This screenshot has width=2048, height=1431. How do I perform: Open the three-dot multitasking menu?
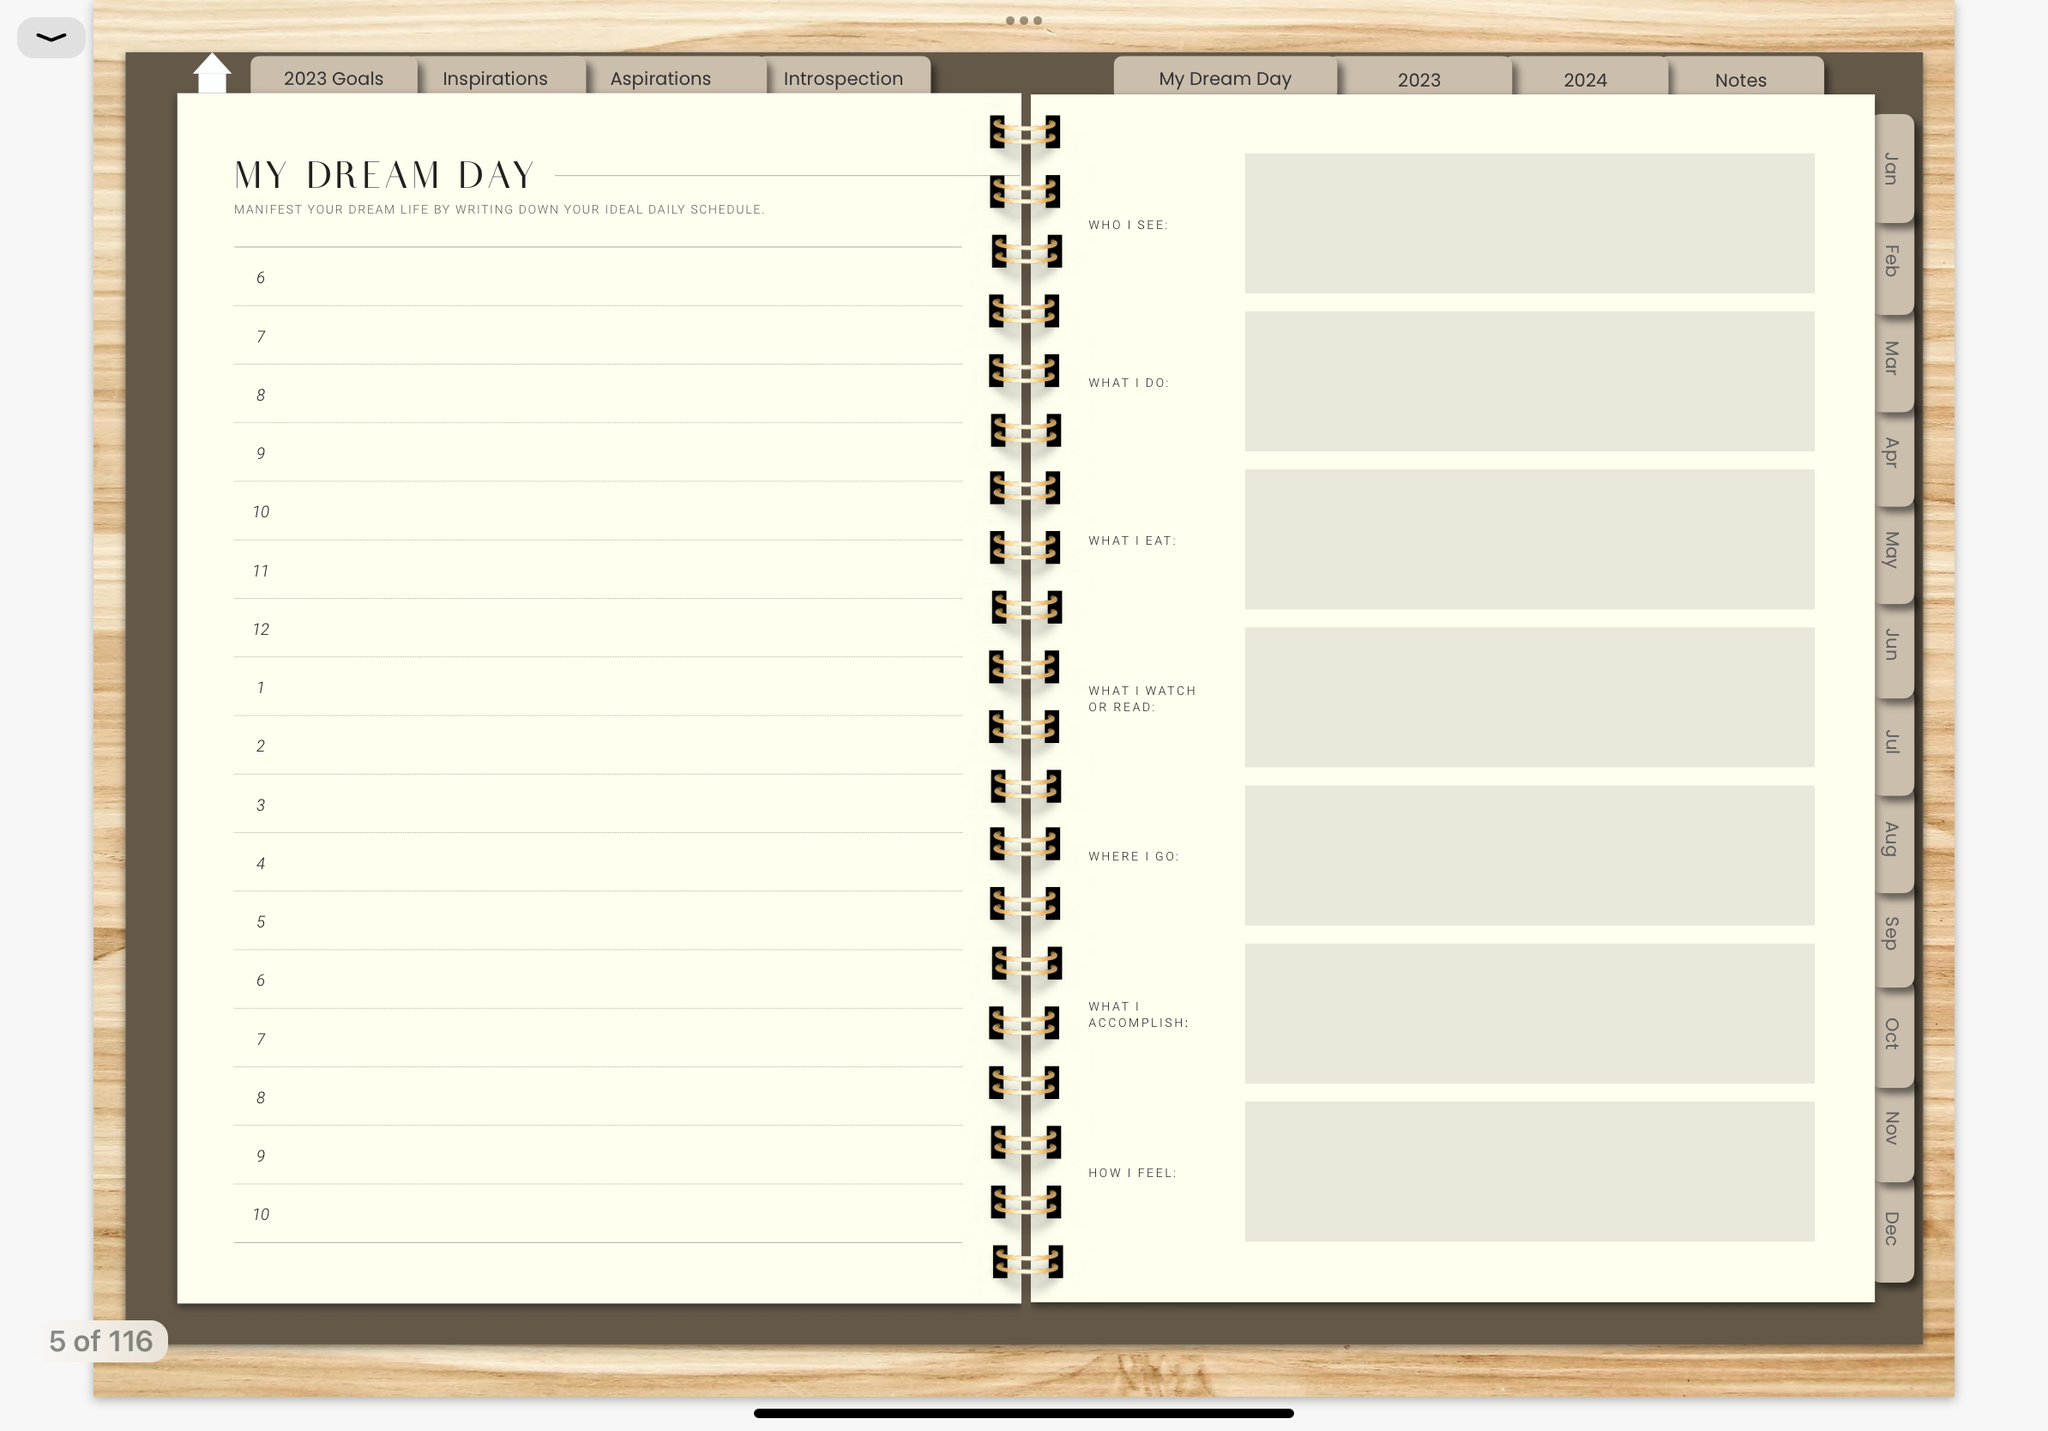pyautogui.click(x=1023, y=20)
